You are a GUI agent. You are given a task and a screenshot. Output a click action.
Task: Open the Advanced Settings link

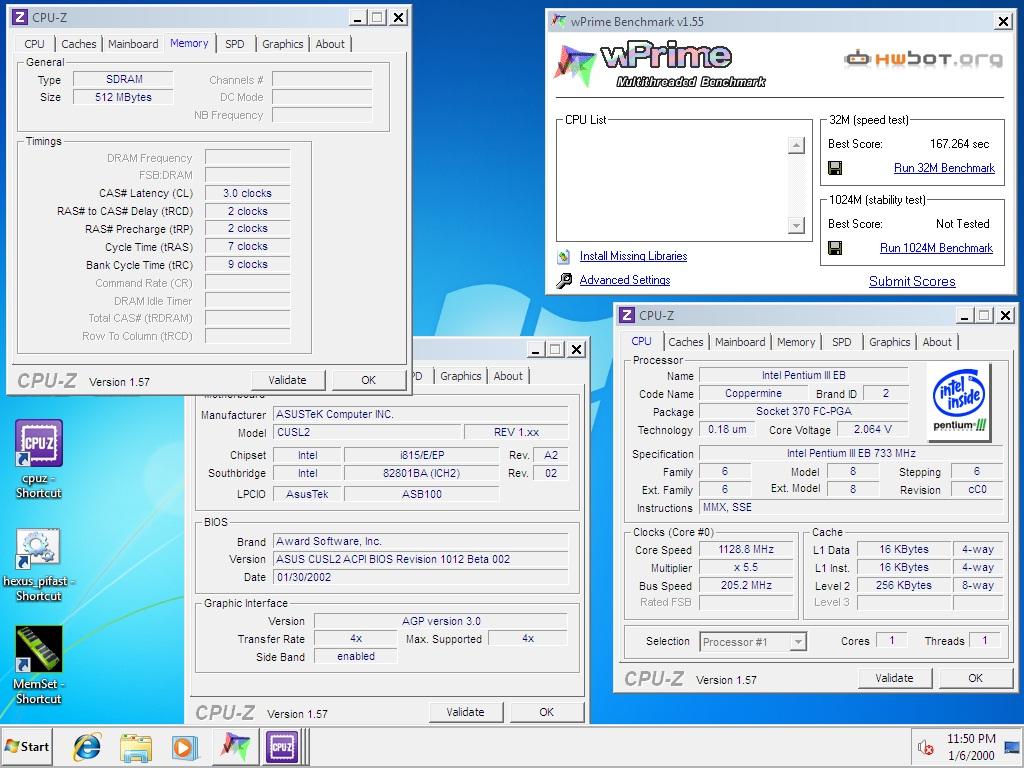click(625, 280)
